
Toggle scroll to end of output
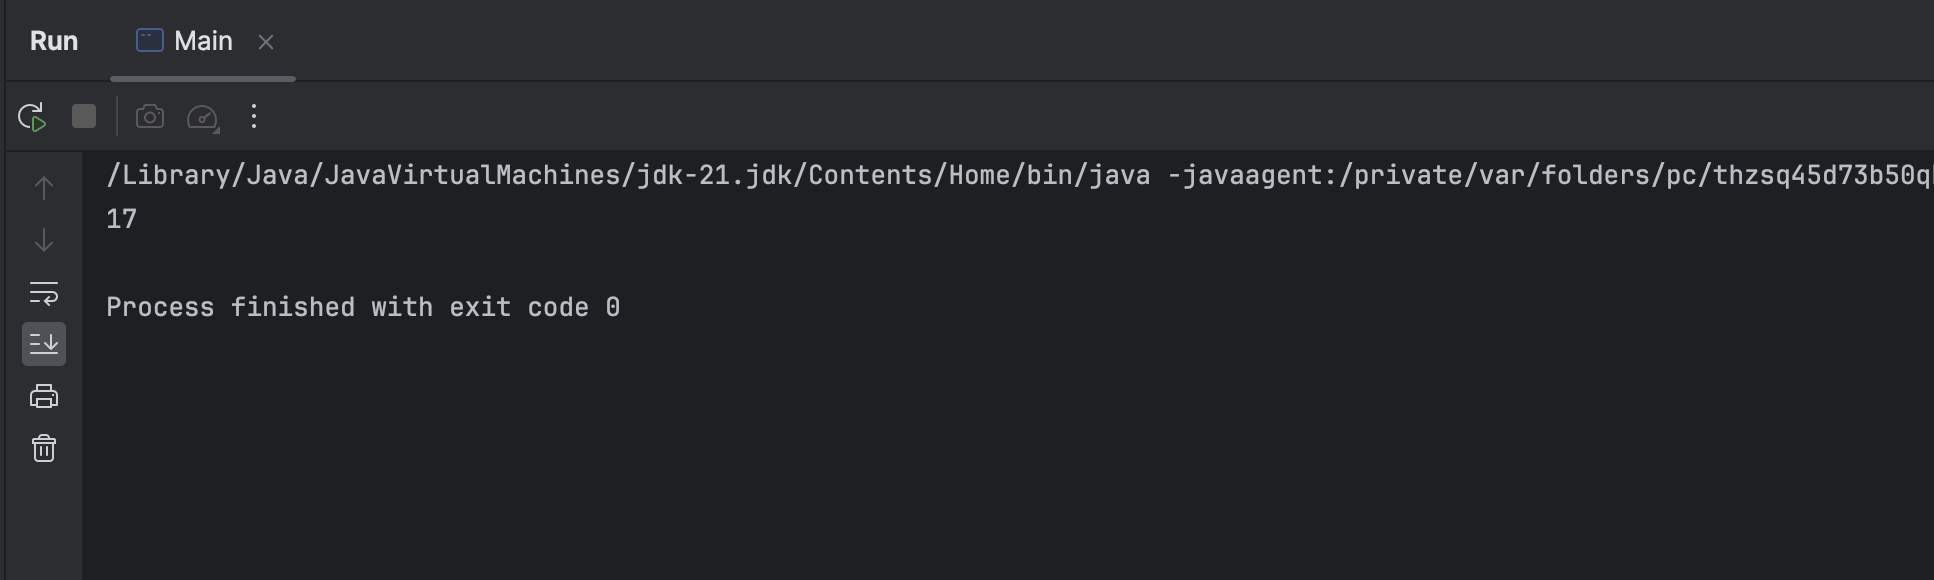[x=44, y=344]
